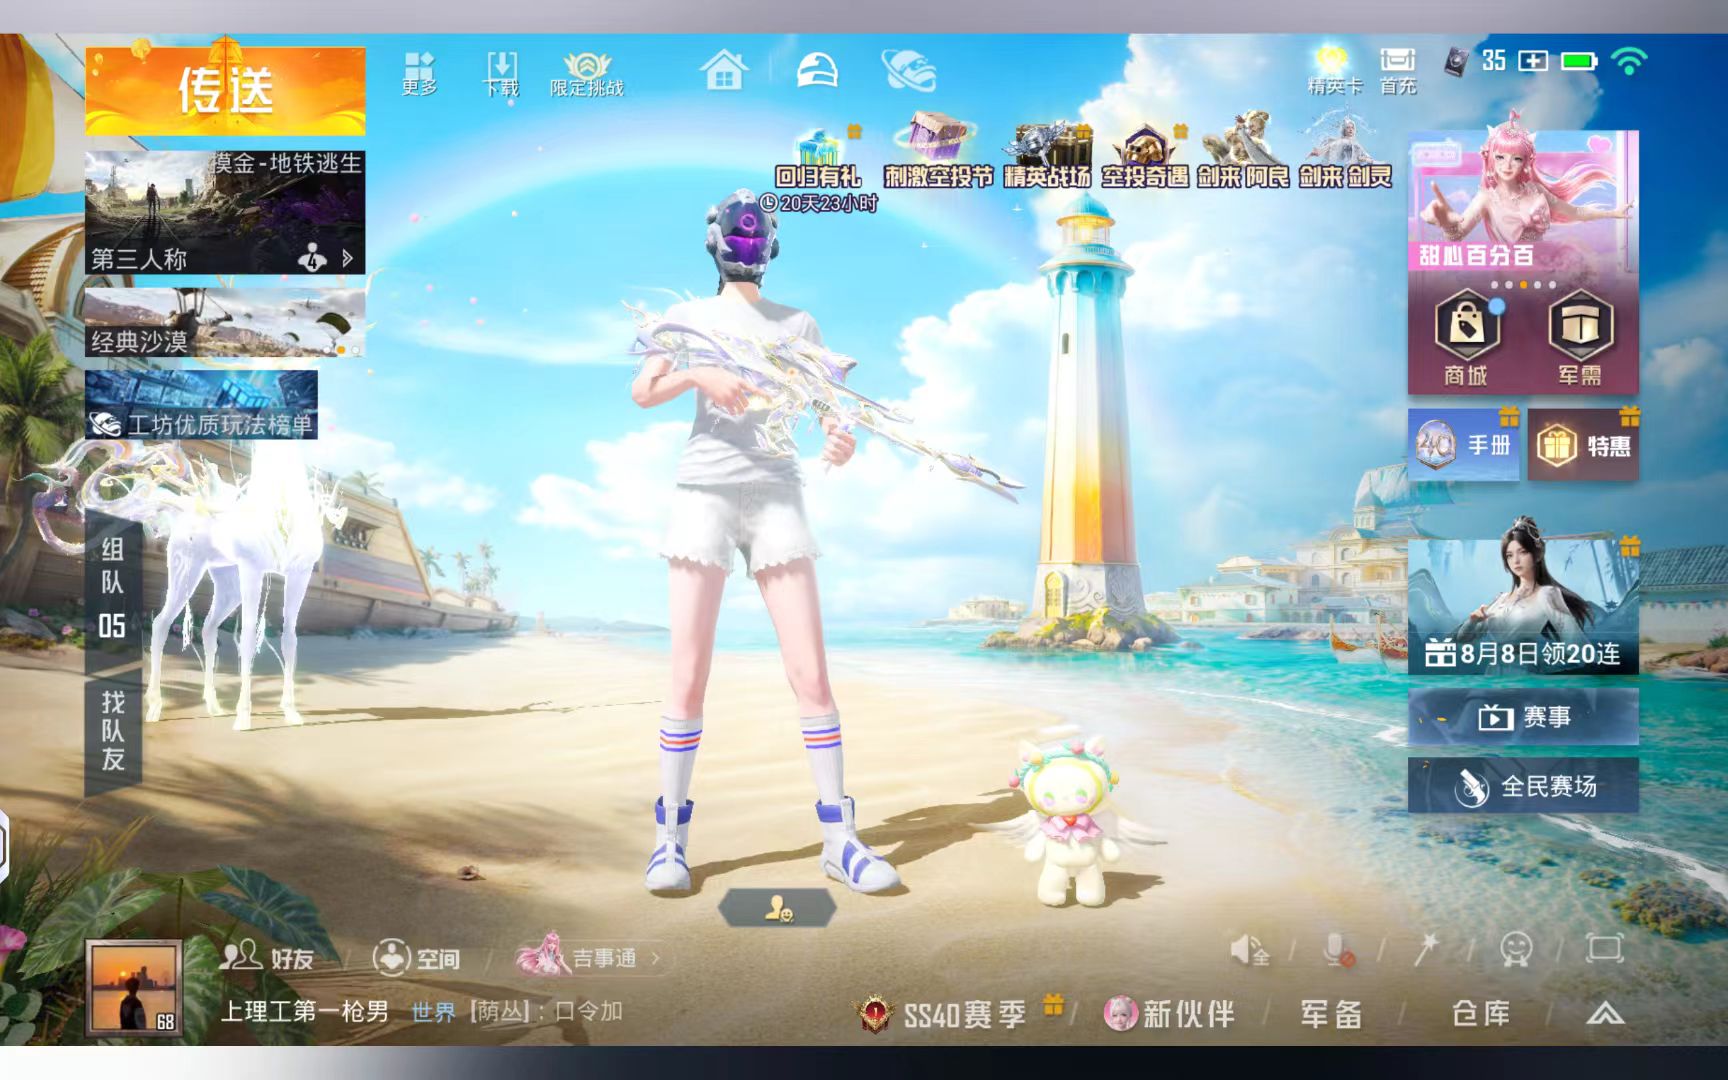Open the 限定挑战 challenge icon
Screen dimensions: 1728x1080
point(587,74)
